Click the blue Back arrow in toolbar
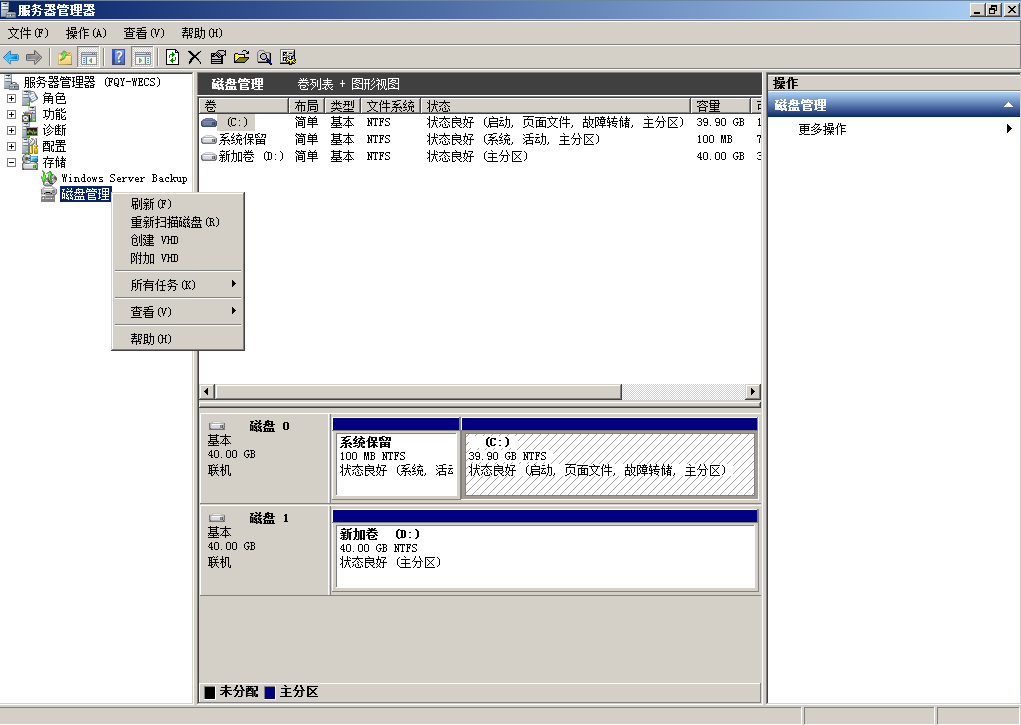This screenshot has height=725, width=1021. [12, 57]
